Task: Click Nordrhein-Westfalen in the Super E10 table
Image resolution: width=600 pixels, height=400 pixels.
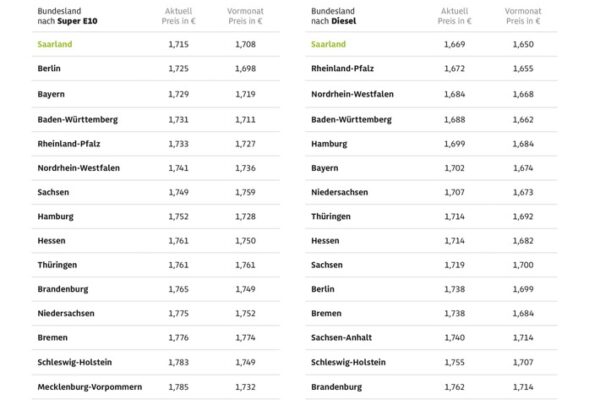Action: pyautogui.click(x=77, y=167)
